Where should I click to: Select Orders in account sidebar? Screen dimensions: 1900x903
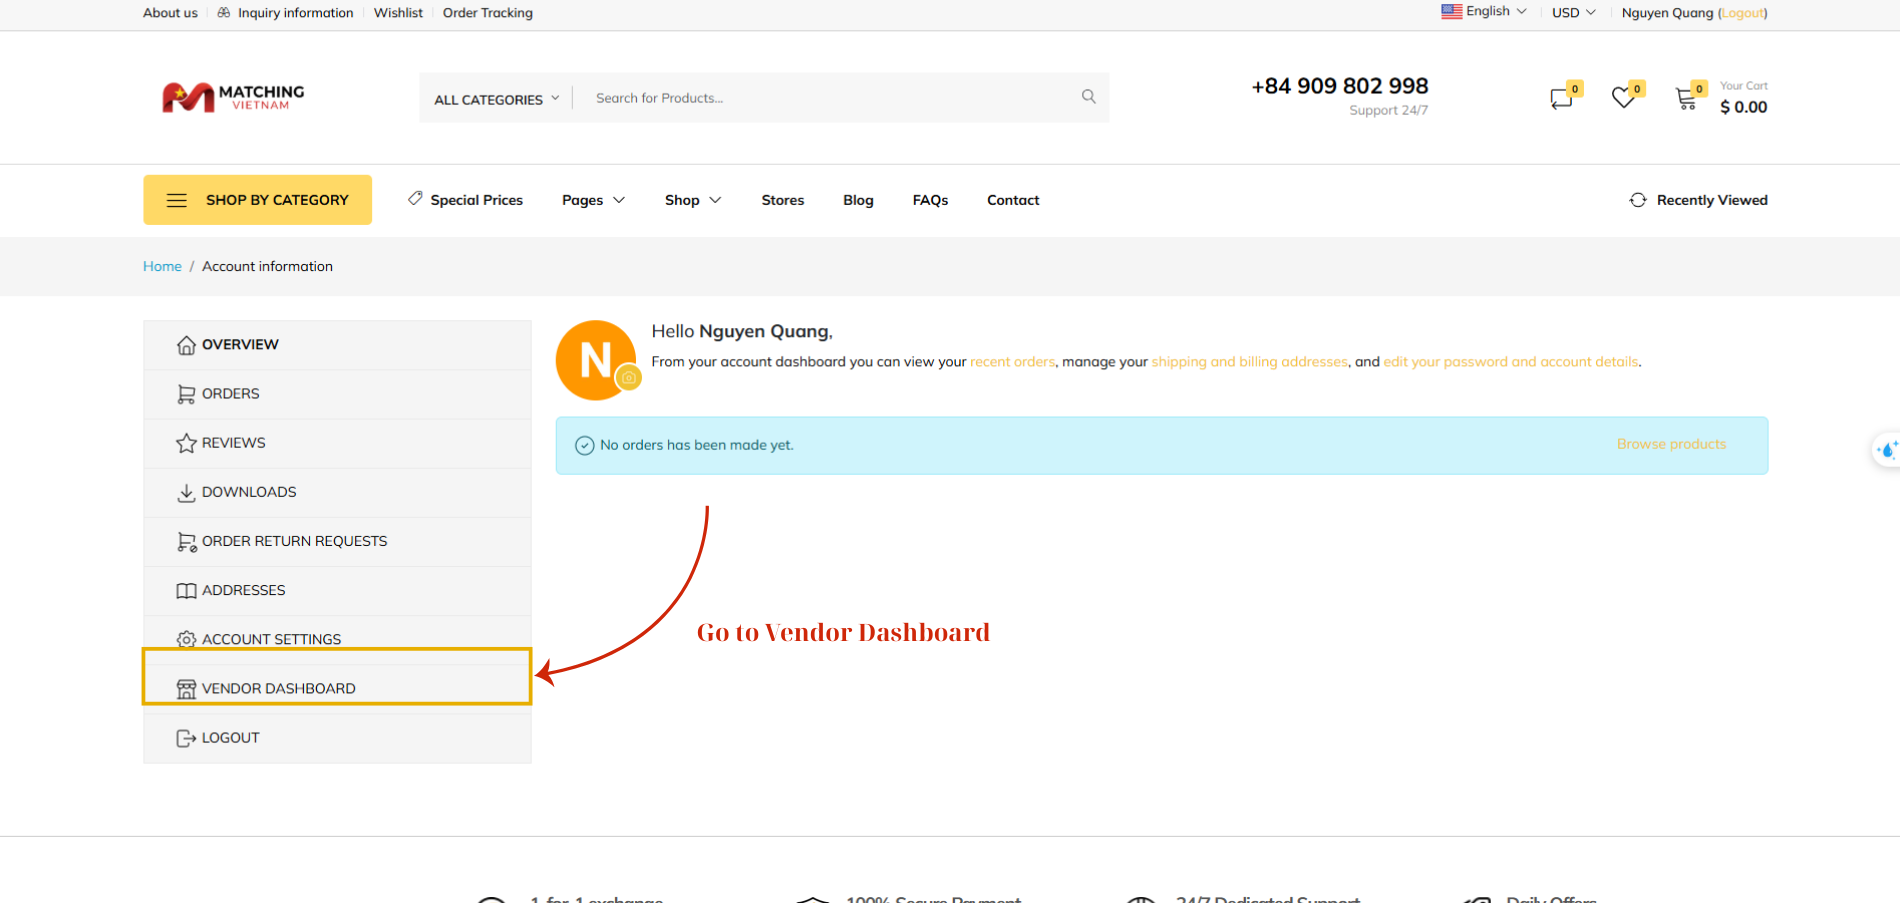pyautogui.click(x=230, y=394)
